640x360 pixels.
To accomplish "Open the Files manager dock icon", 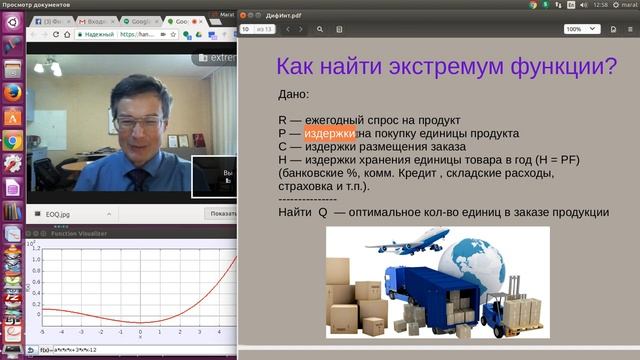I will (12, 69).
